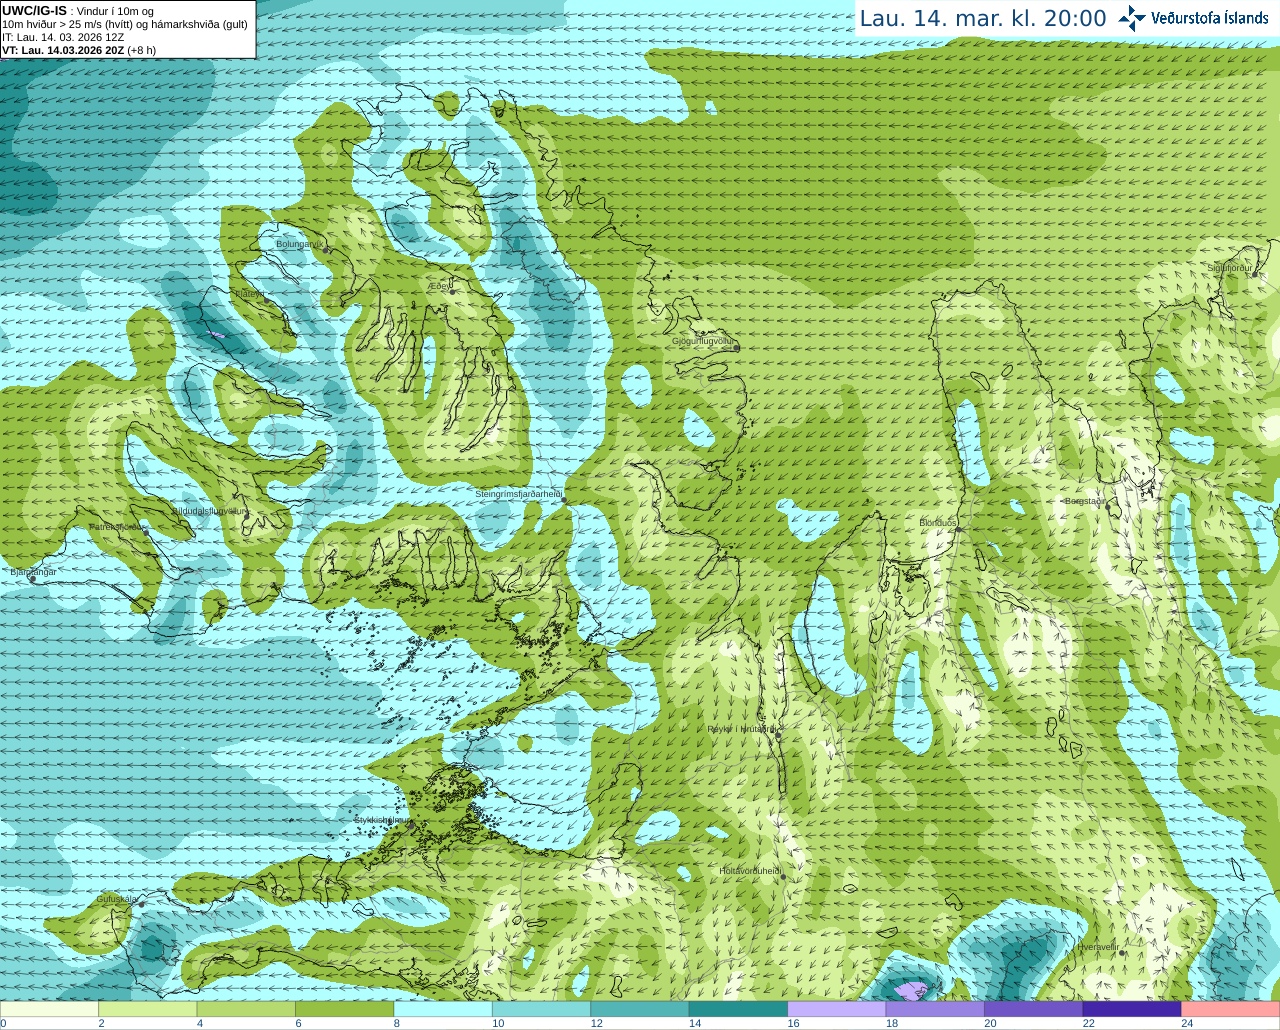Click the 'VT: Lau. 14.03.2026 20Z (+8 h)' line
The width and height of the screenshot is (1280, 1030).
click(79, 50)
